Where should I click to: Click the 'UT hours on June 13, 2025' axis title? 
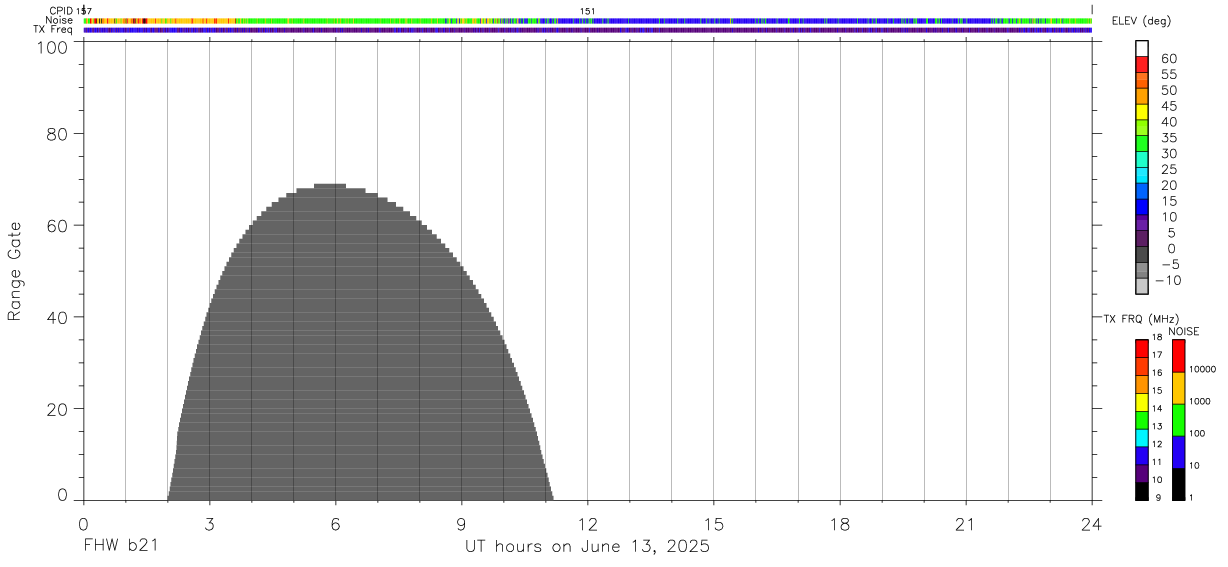tap(587, 547)
